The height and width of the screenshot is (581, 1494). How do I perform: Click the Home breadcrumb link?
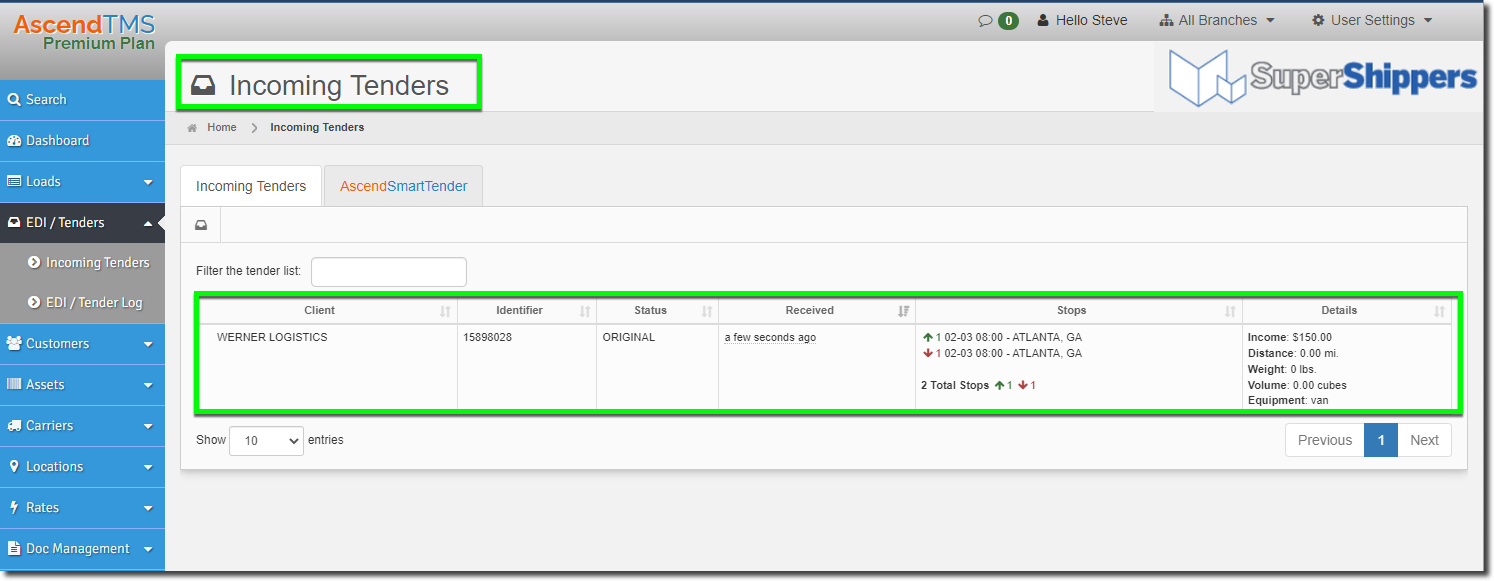pos(222,128)
